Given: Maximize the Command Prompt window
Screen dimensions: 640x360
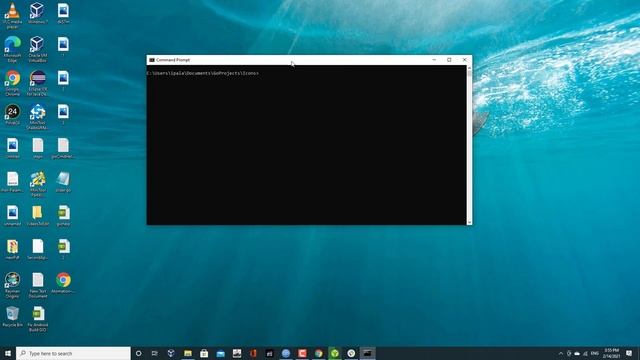Looking at the screenshot, I should 449,60.
